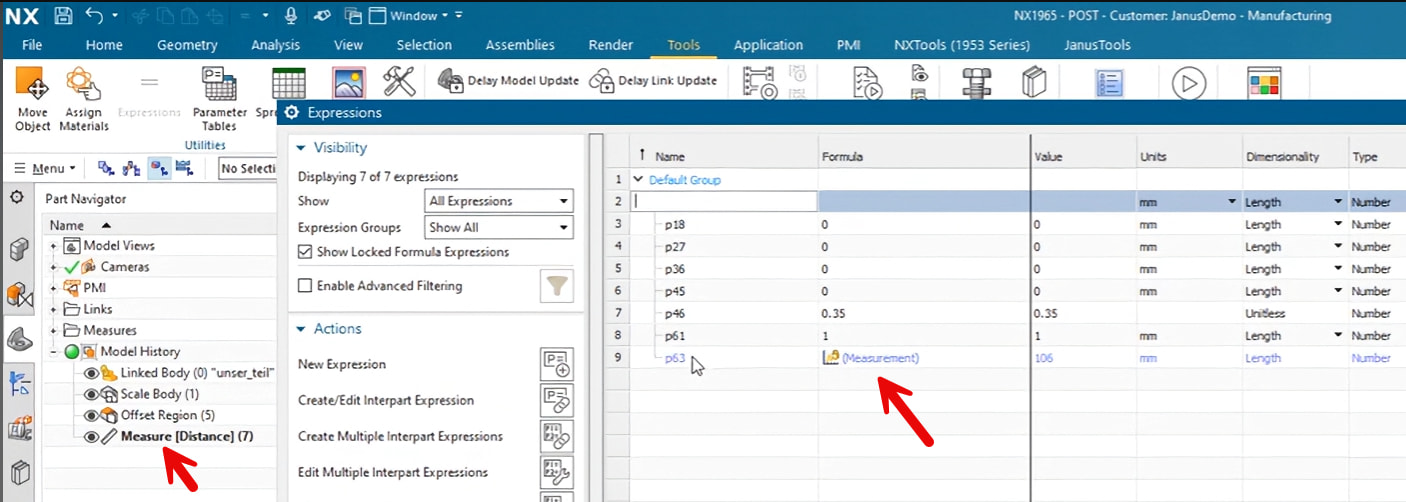Click Create/Edit Interpart Expression icon
This screenshot has width=1406, height=502.
coord(556,400)
